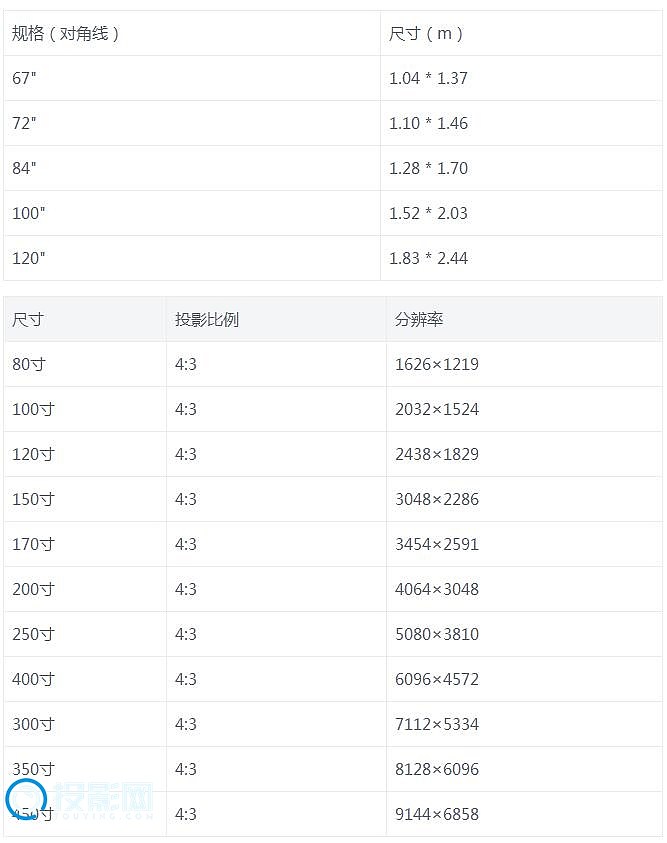Select the 规格（对角线）column header
The height and width of the screenshot is (843, 667).
click(x=66, y=33)
